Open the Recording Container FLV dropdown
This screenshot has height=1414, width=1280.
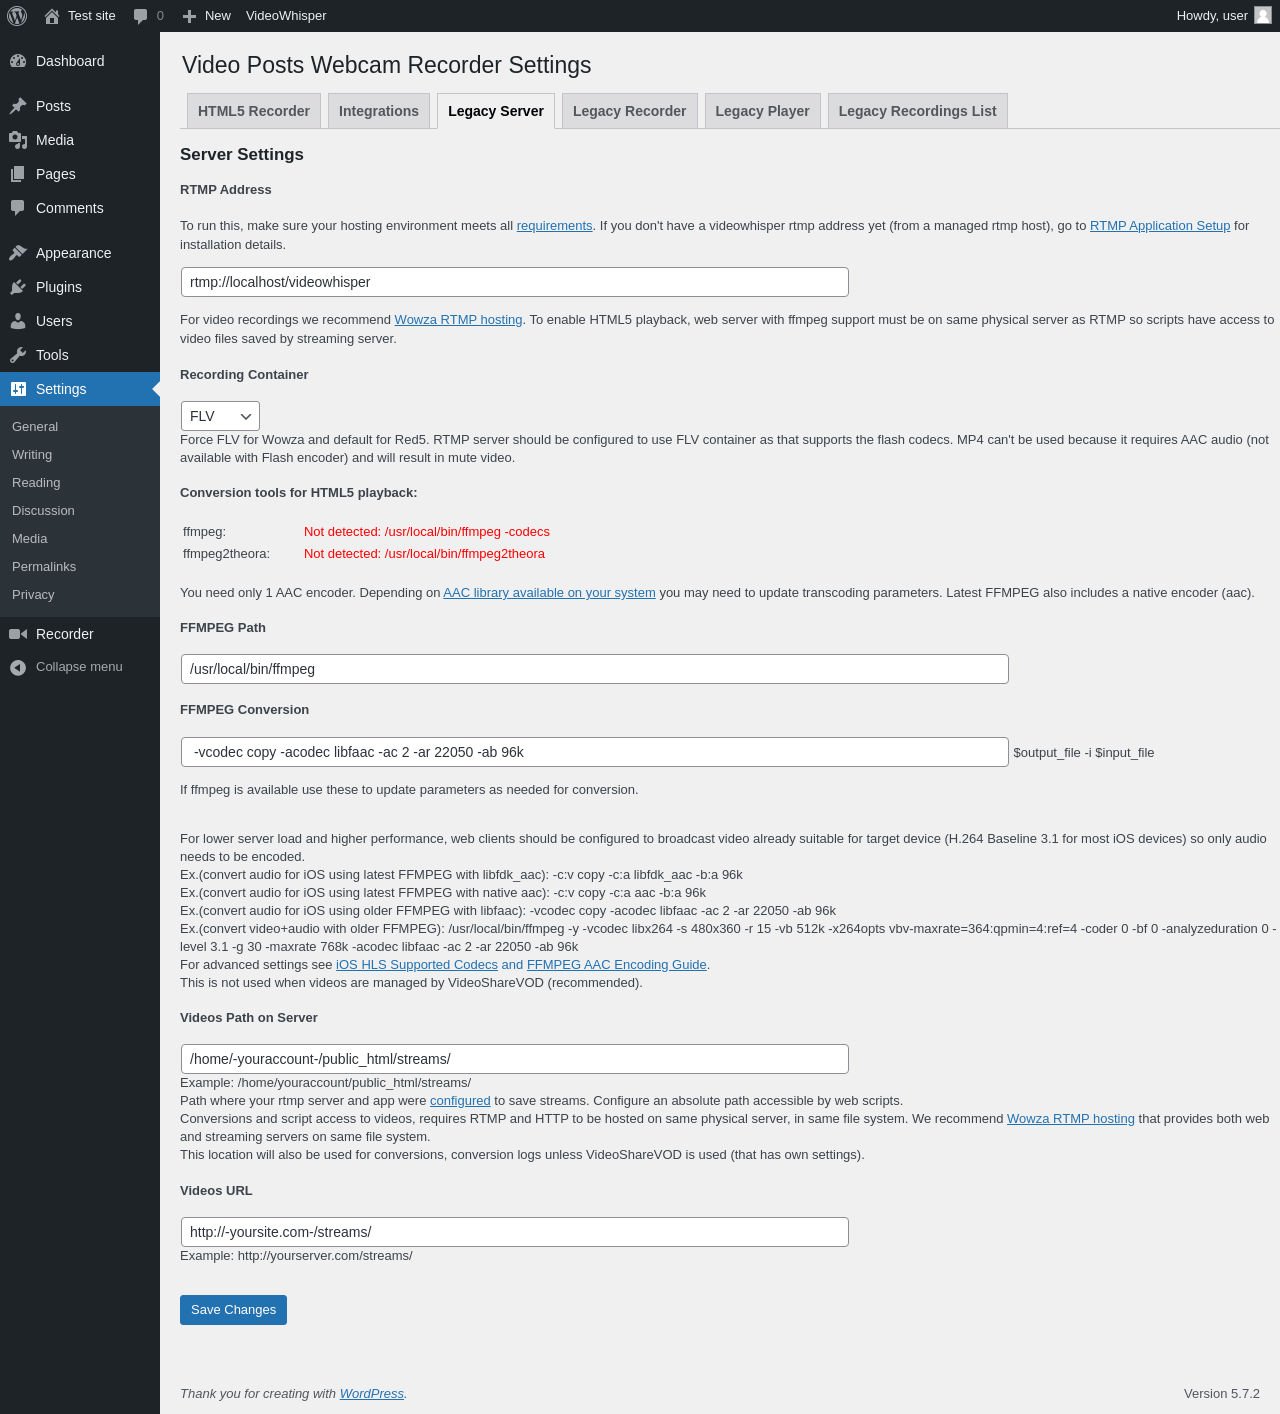coord(220,416)
